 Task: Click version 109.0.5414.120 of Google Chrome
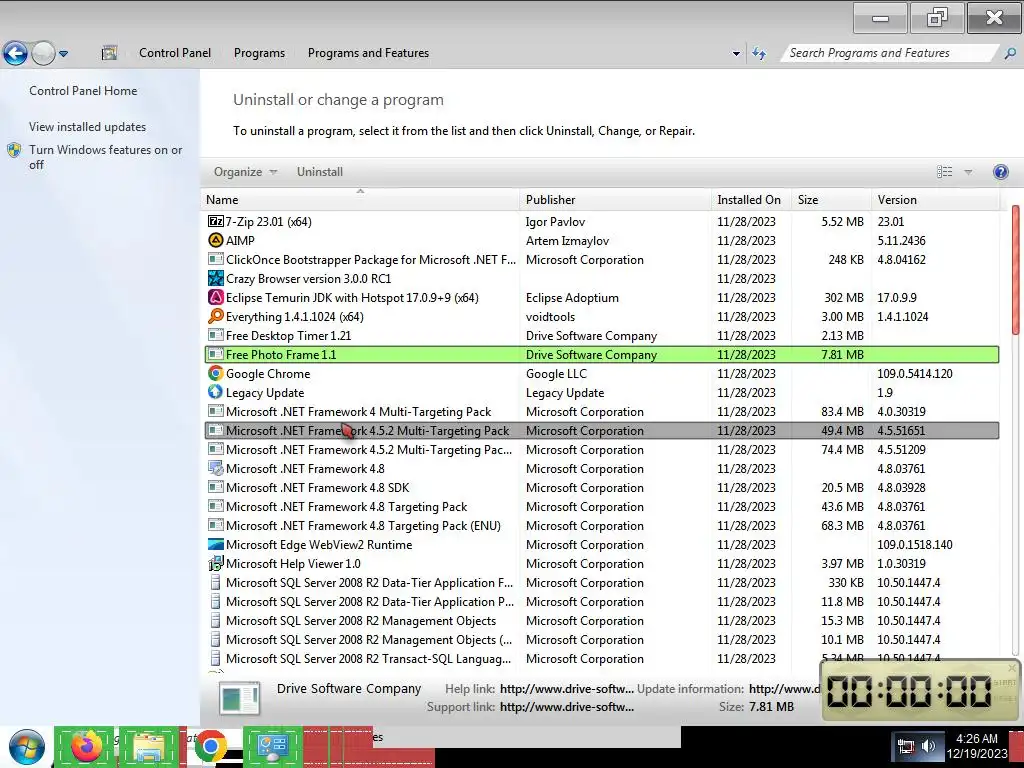pos(914,374)
